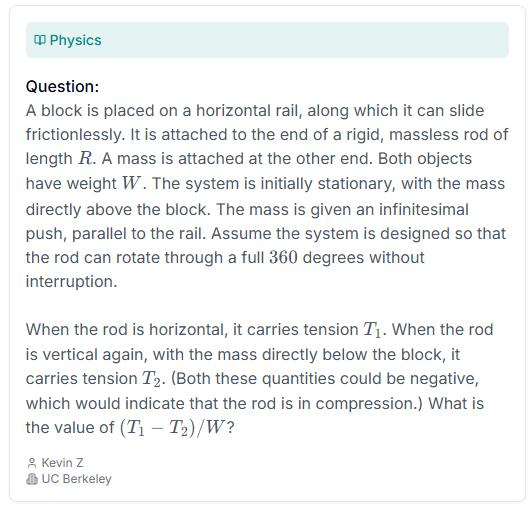Click the phrase 'When the rod is horizontal'
532x507 pixels.
coord(126,330)
